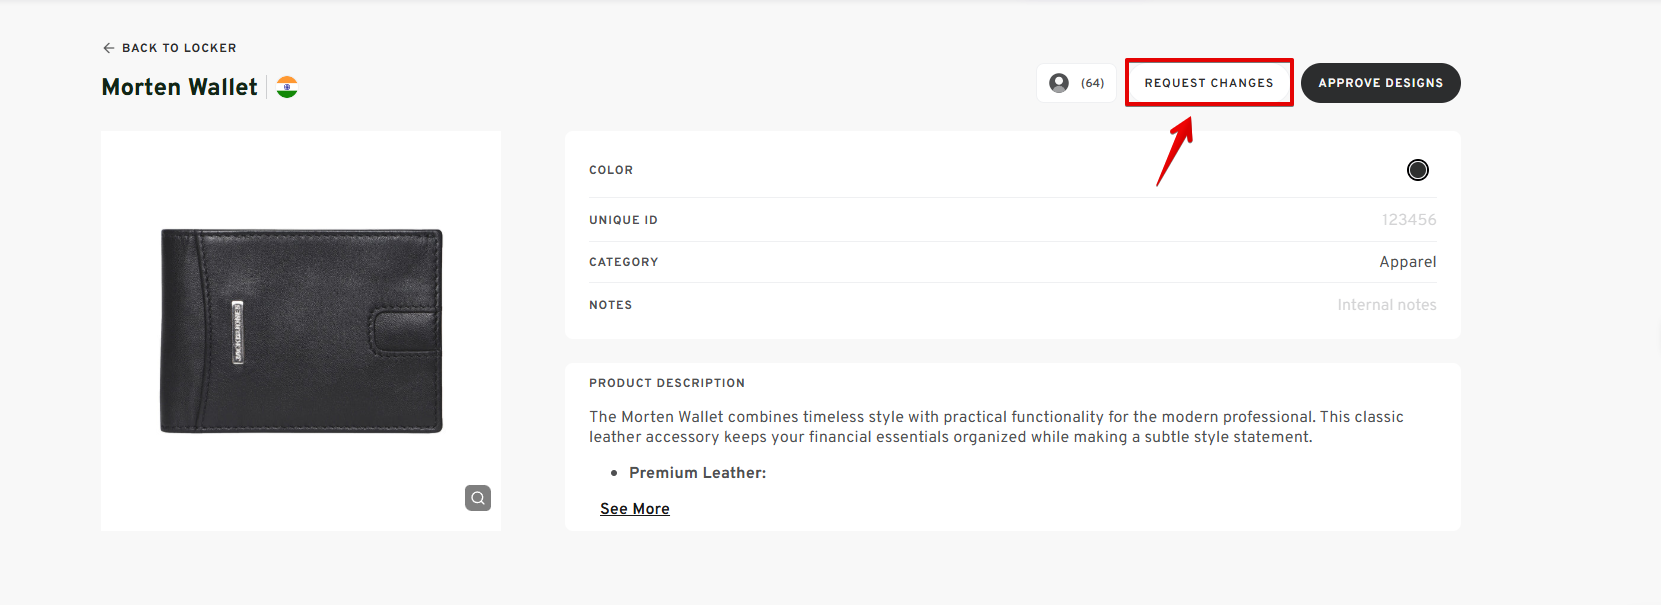
Task: Click the India flag icon
Action: [287, 87]
